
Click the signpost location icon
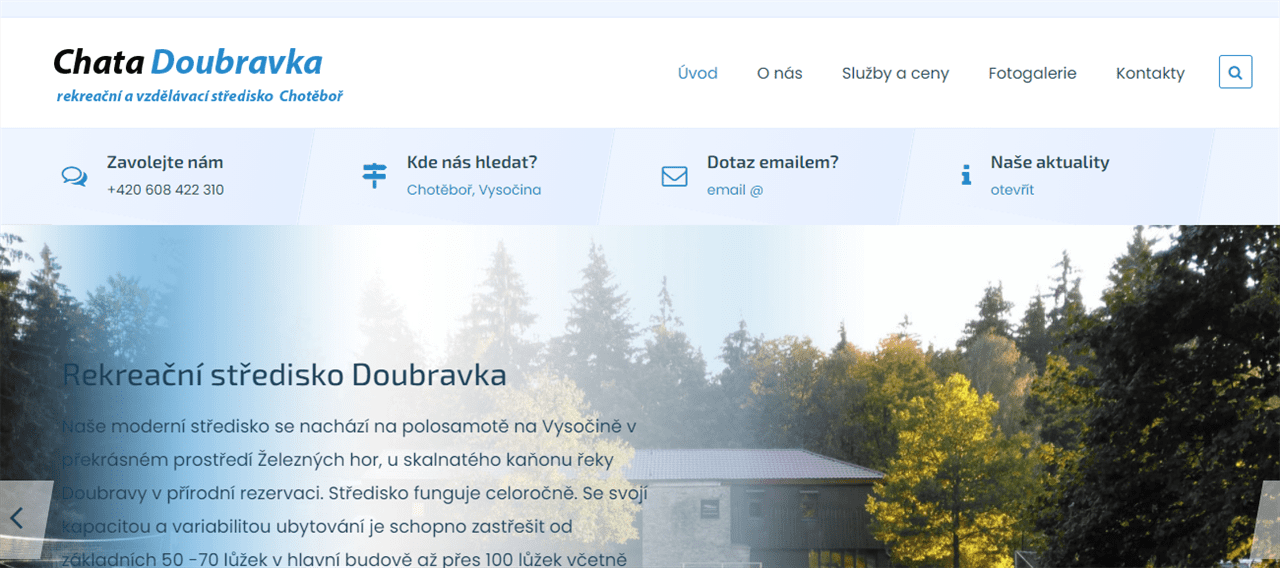pyautogui.click(x=374, y=176)
